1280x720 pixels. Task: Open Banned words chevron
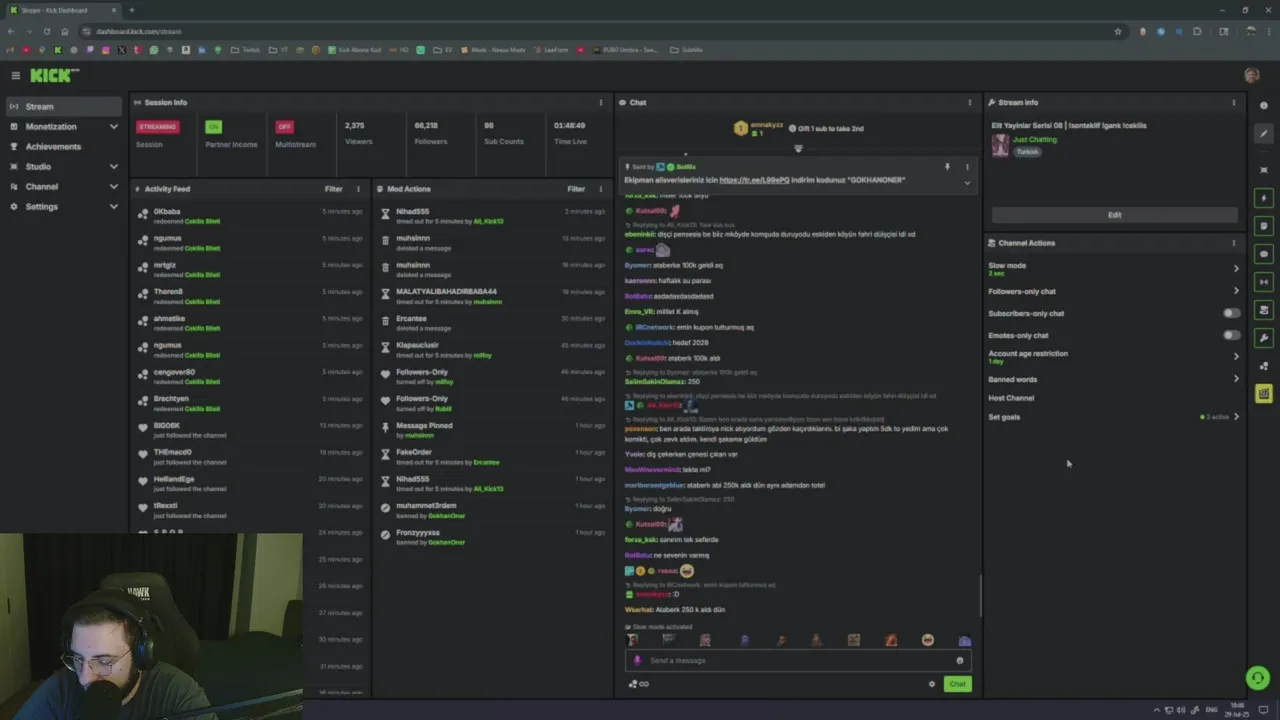(x=1236, y=379)
